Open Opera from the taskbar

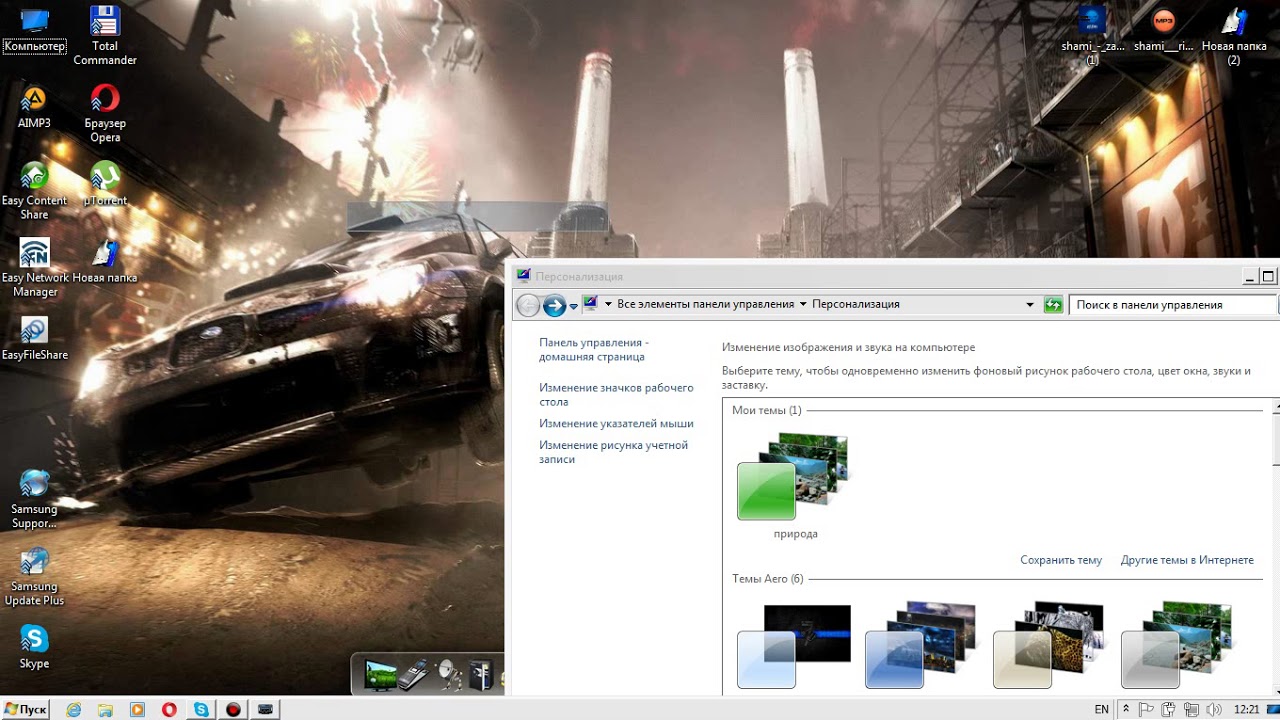[x=169, y=709]
